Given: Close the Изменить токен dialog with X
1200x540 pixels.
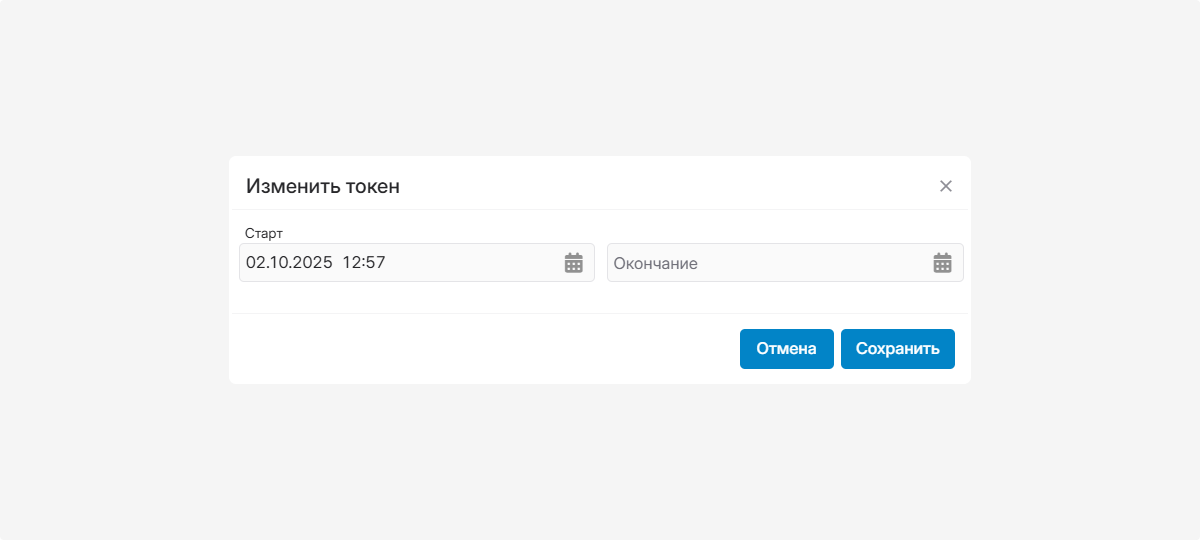Looking at the screenshot, I should tap(946, 186).
